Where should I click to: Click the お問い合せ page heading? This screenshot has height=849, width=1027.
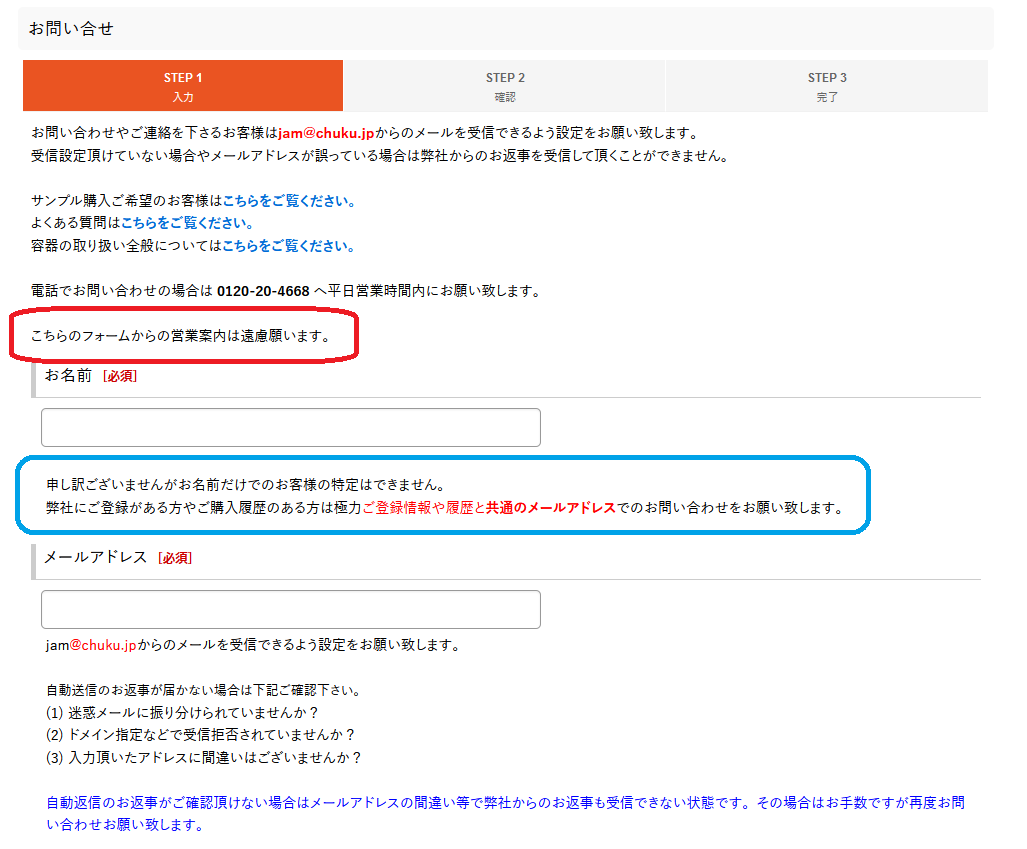[71, 29]
